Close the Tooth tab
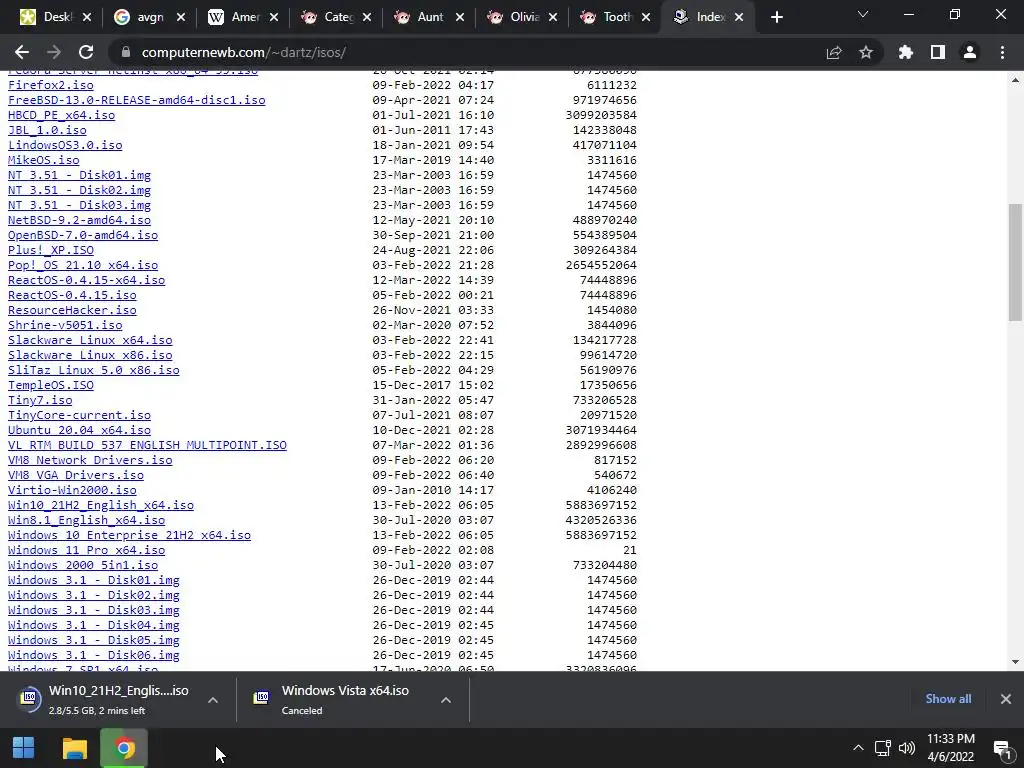The width and height of the screenshot is (1024, 768). pos(646,17)
